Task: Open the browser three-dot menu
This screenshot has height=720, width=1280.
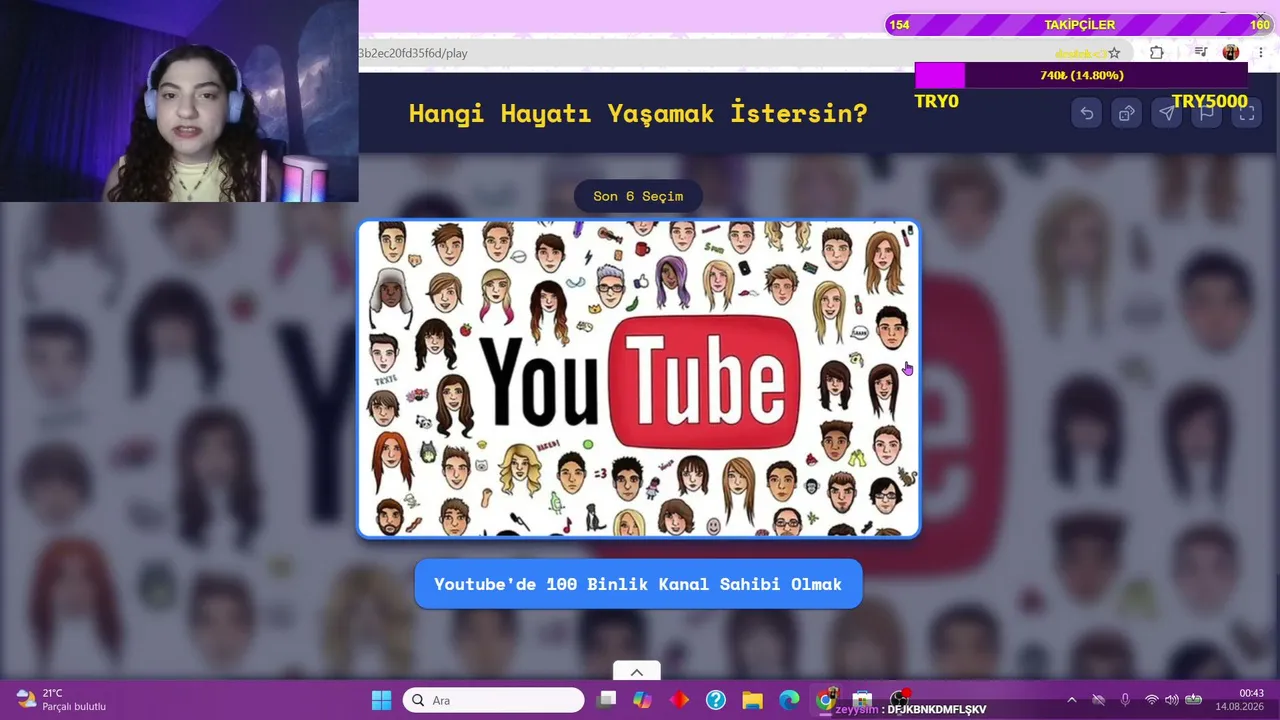Action: (x=1262, y=53)
